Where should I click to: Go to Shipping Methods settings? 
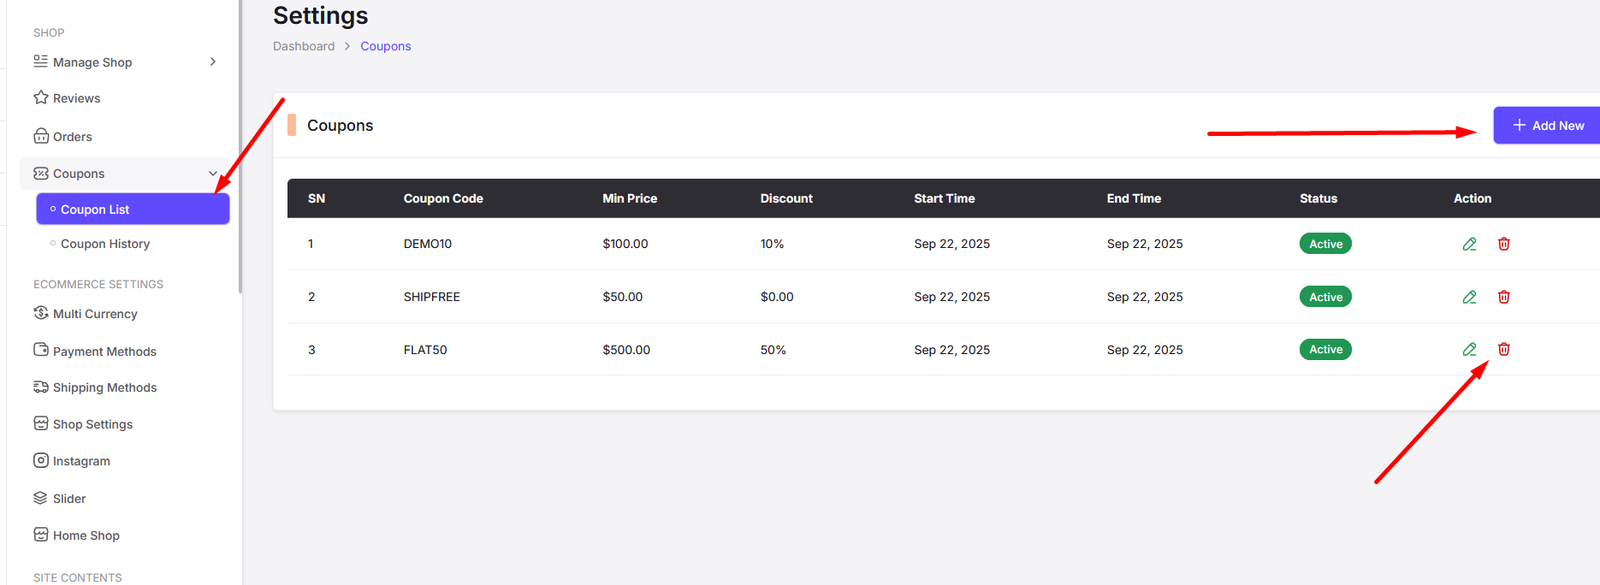click(104, 388)
